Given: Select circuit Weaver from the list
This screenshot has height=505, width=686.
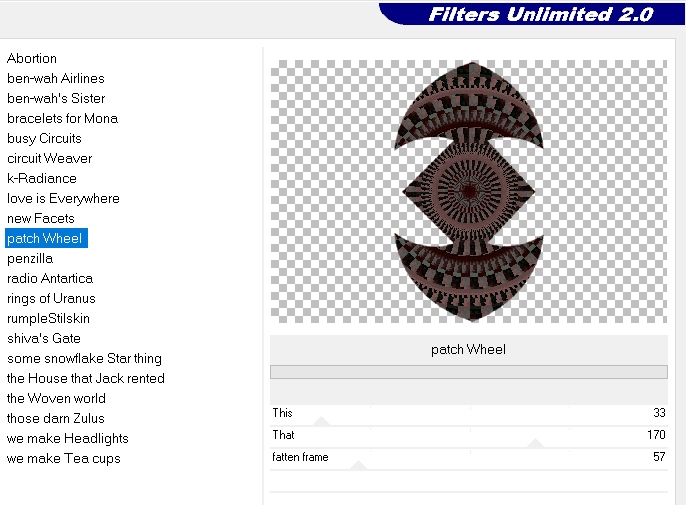Looking at the screenshot, I should click(x=49, y=158).
